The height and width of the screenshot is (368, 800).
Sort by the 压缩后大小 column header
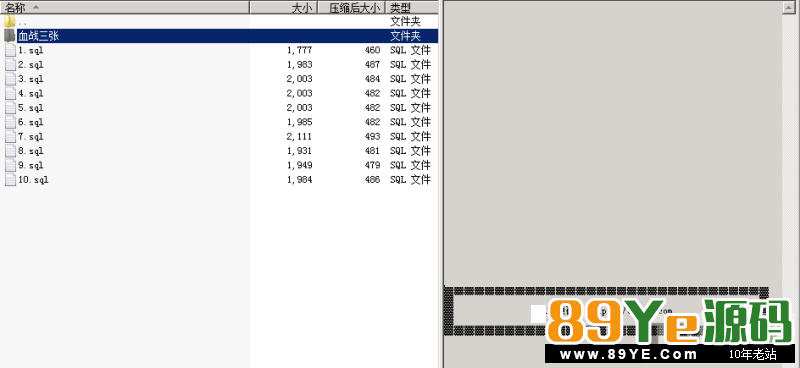point(351,7)
